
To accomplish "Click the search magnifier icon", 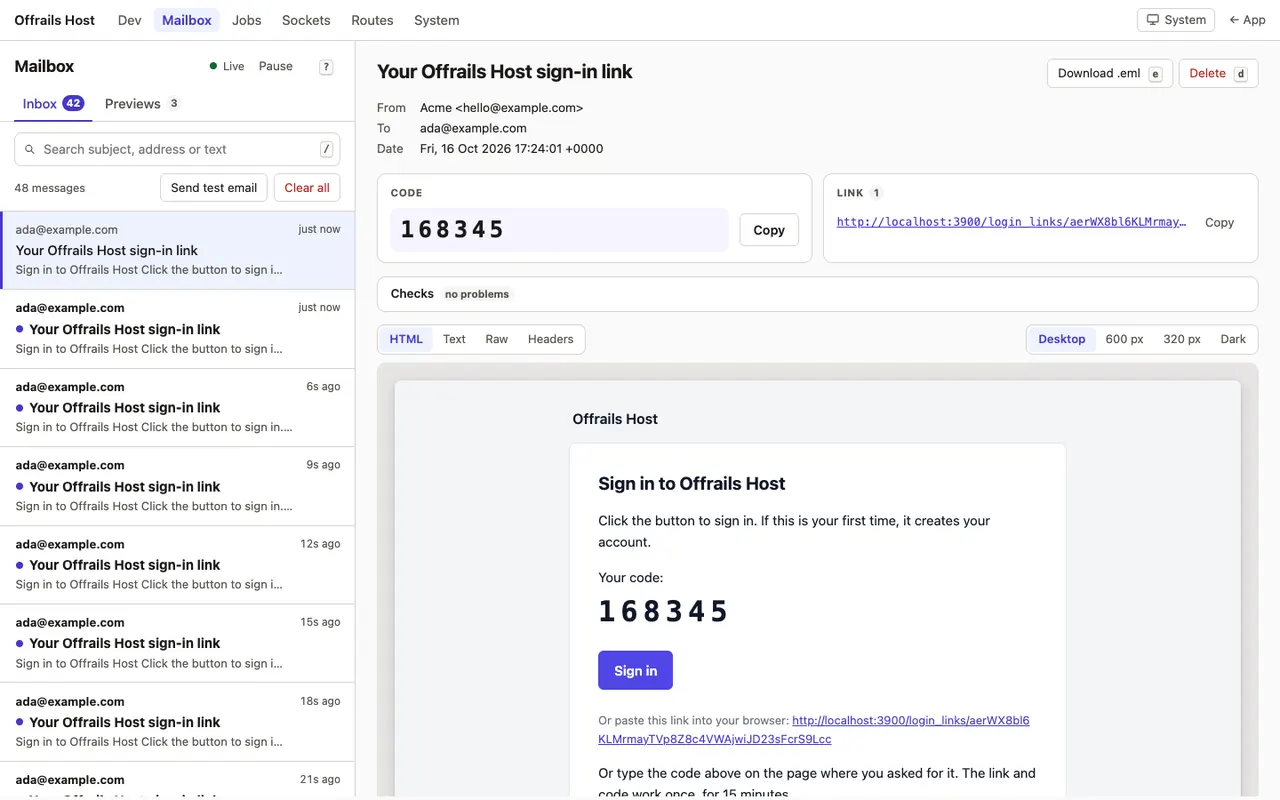I will pyautogui.click(x=30, y=149).
